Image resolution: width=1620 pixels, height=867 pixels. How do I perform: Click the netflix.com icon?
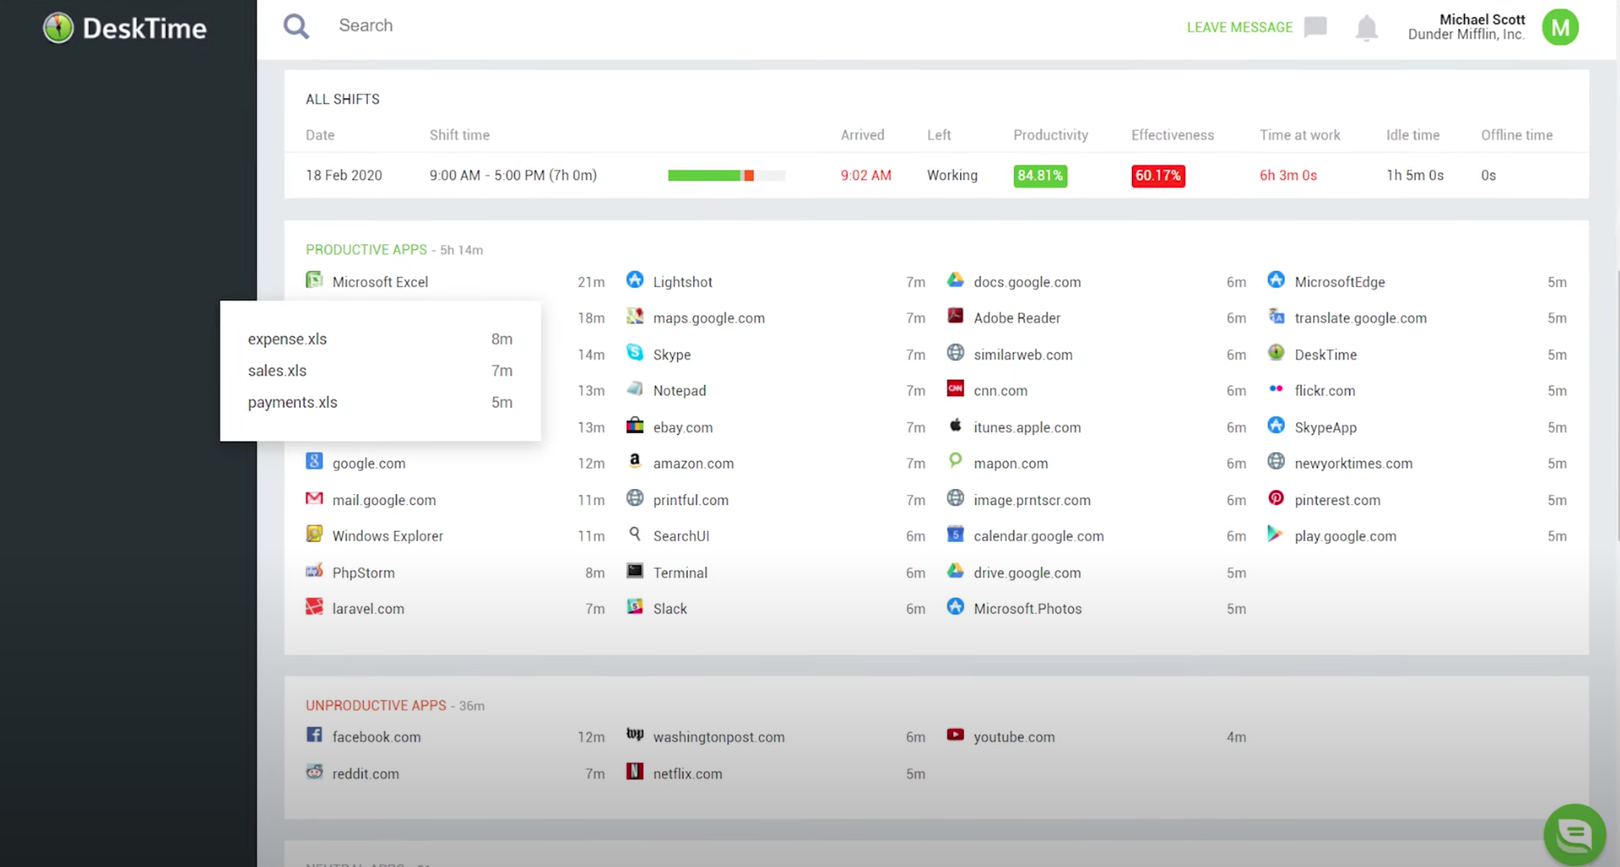coord(635,771)
